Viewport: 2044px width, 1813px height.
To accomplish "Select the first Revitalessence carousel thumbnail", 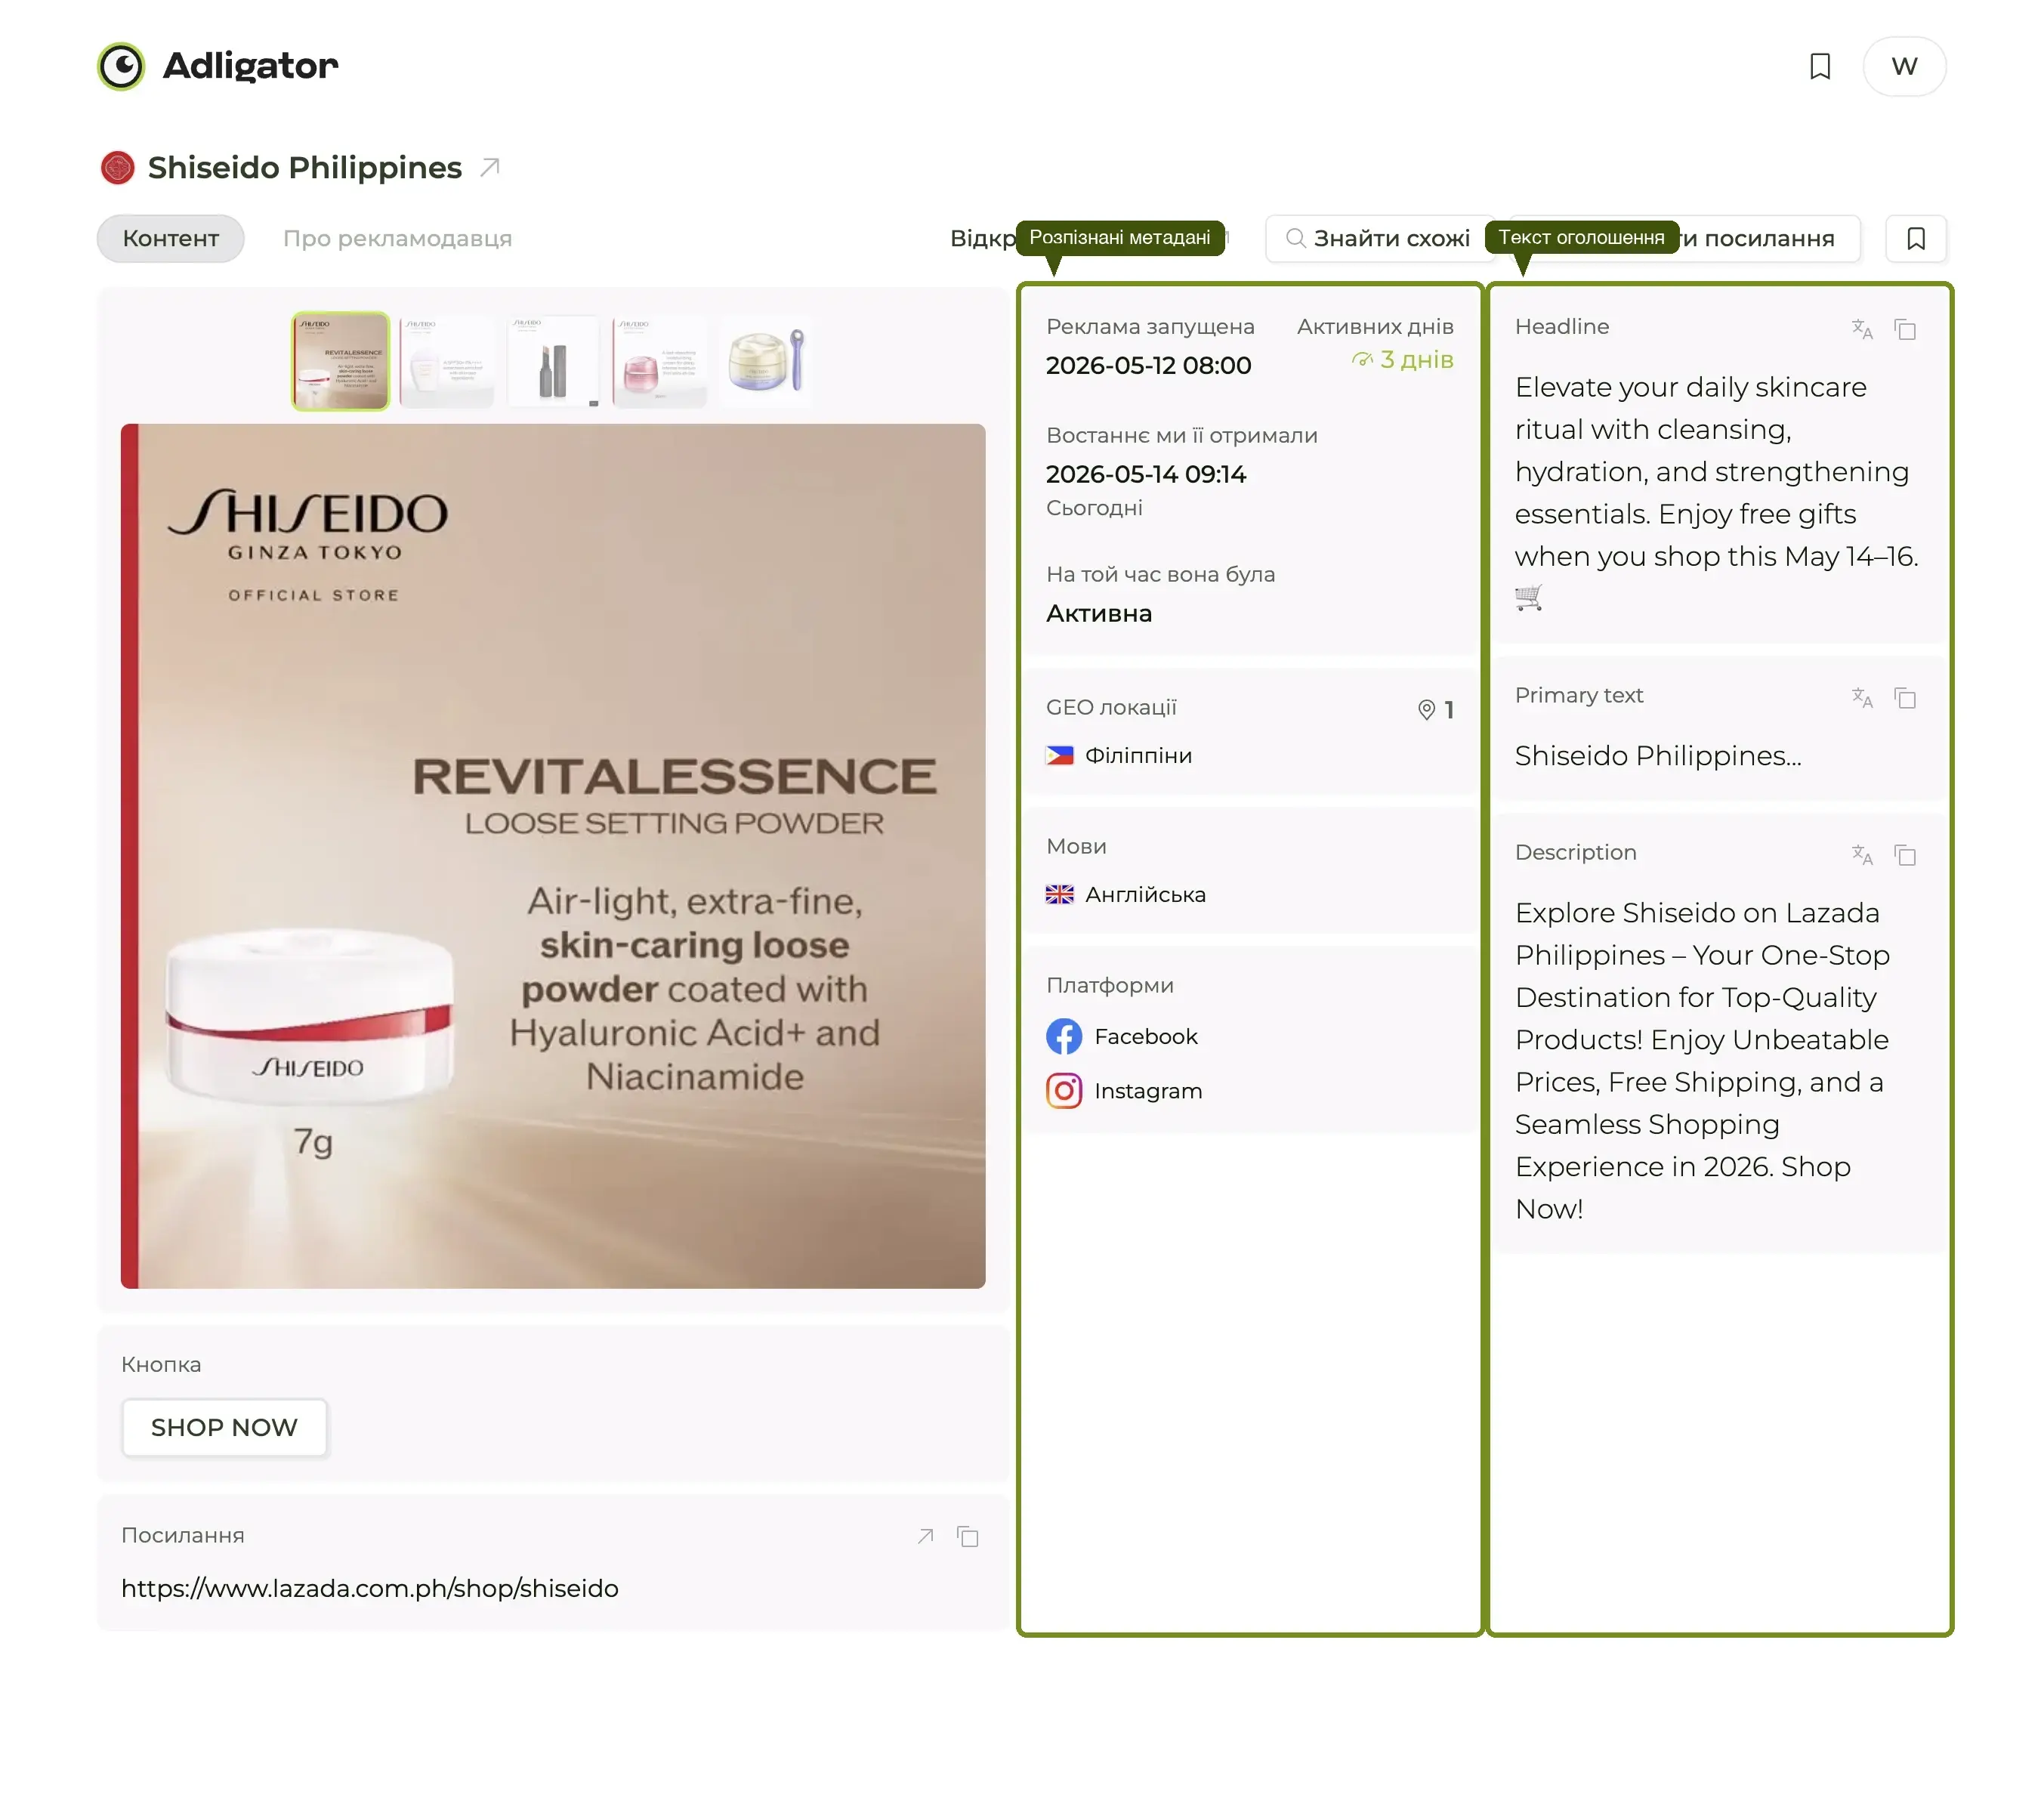I will pyautogui.click(x=341, y=361).
